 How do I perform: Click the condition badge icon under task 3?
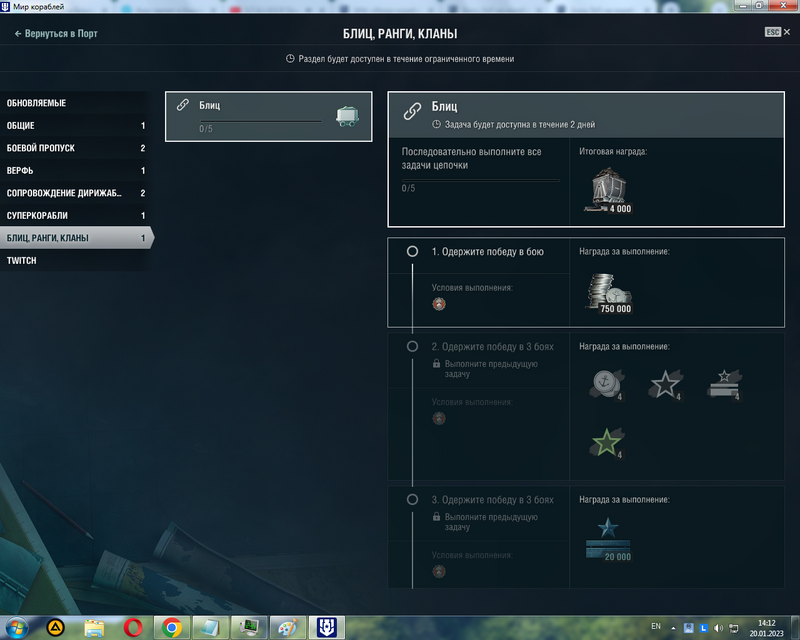pyautogui.click(x=439, y=572)
